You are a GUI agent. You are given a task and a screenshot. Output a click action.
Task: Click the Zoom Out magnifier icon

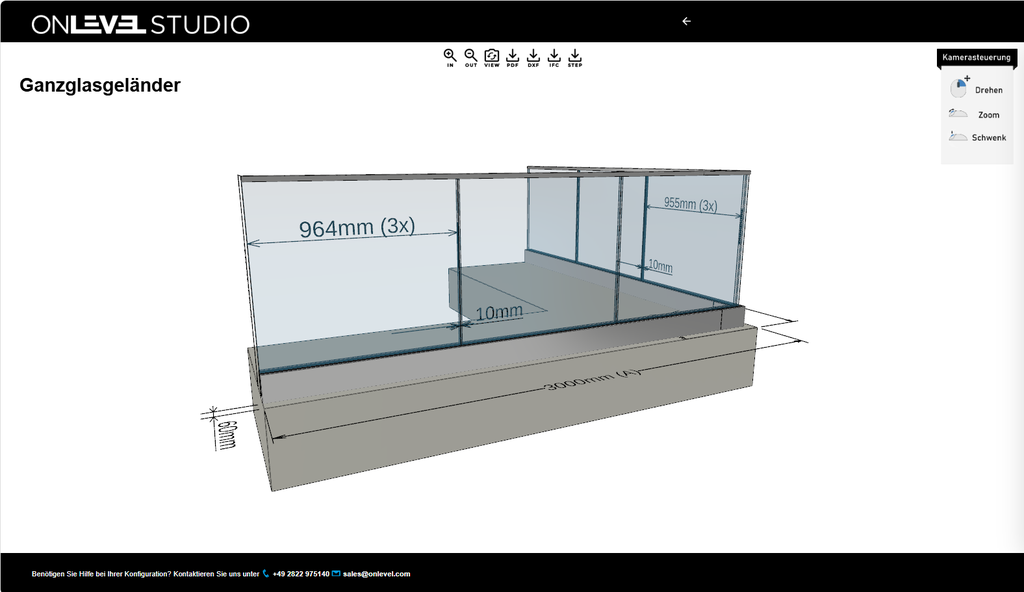point(471,58)
